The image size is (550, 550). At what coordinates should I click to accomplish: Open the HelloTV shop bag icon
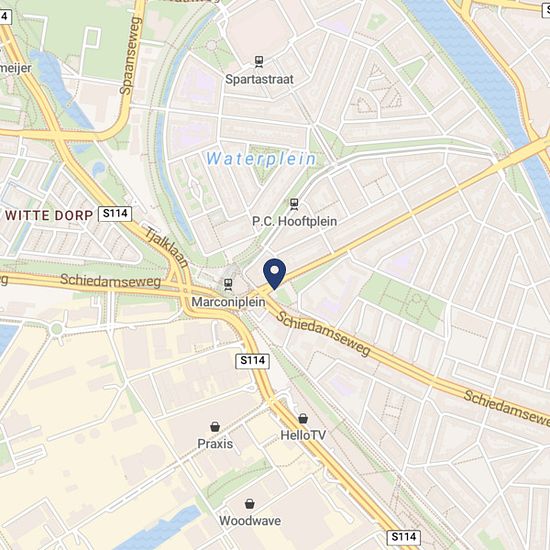coord(303,418)
